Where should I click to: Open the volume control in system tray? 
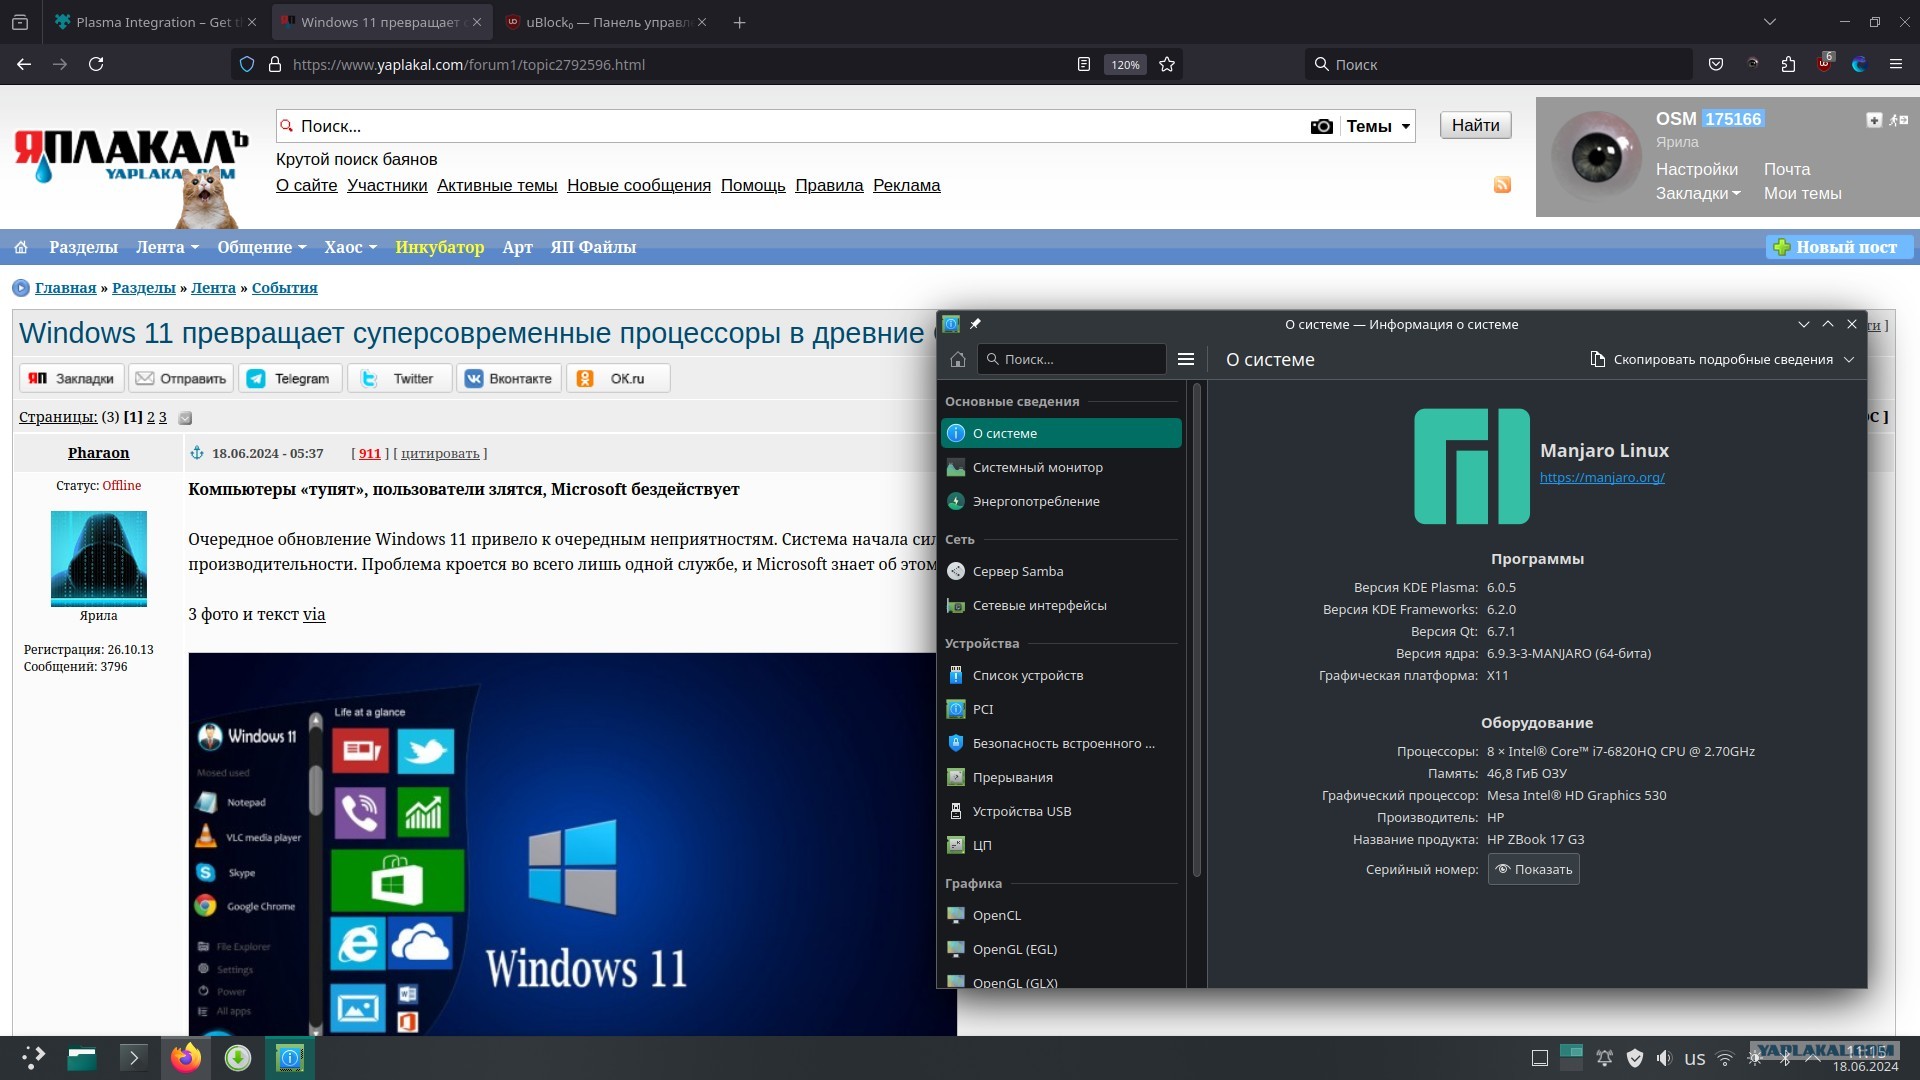click(x=1664, y=1058)
